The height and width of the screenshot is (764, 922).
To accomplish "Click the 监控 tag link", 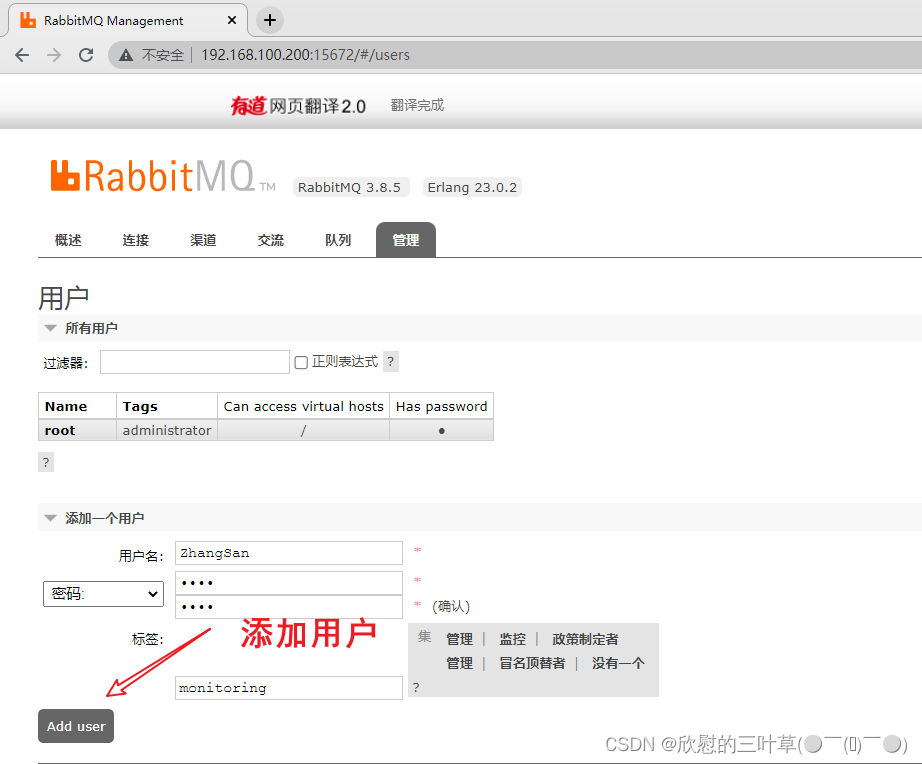I will click(x=512, y=639).
